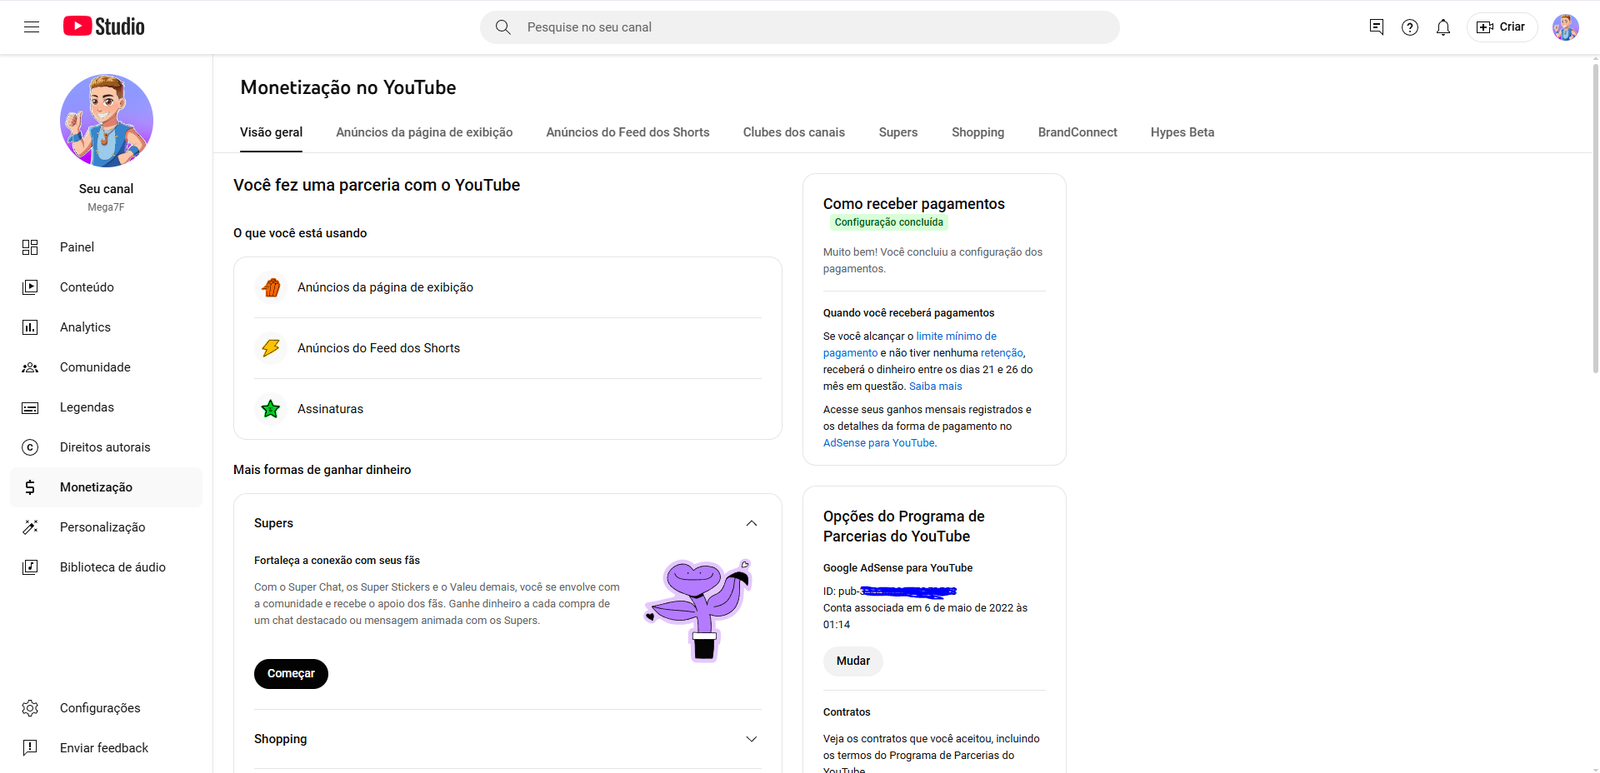This screenshot has height=773, width=1600.
Task: Go to Legendas in sidebar
Action: point(106,407)
